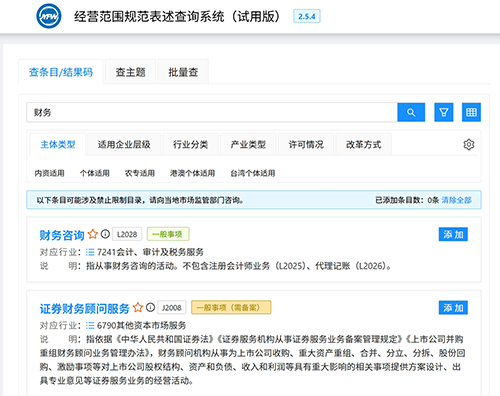
Task: Click the blue search magnifier button
Action: pyautogui.click(x=411, y=112)
